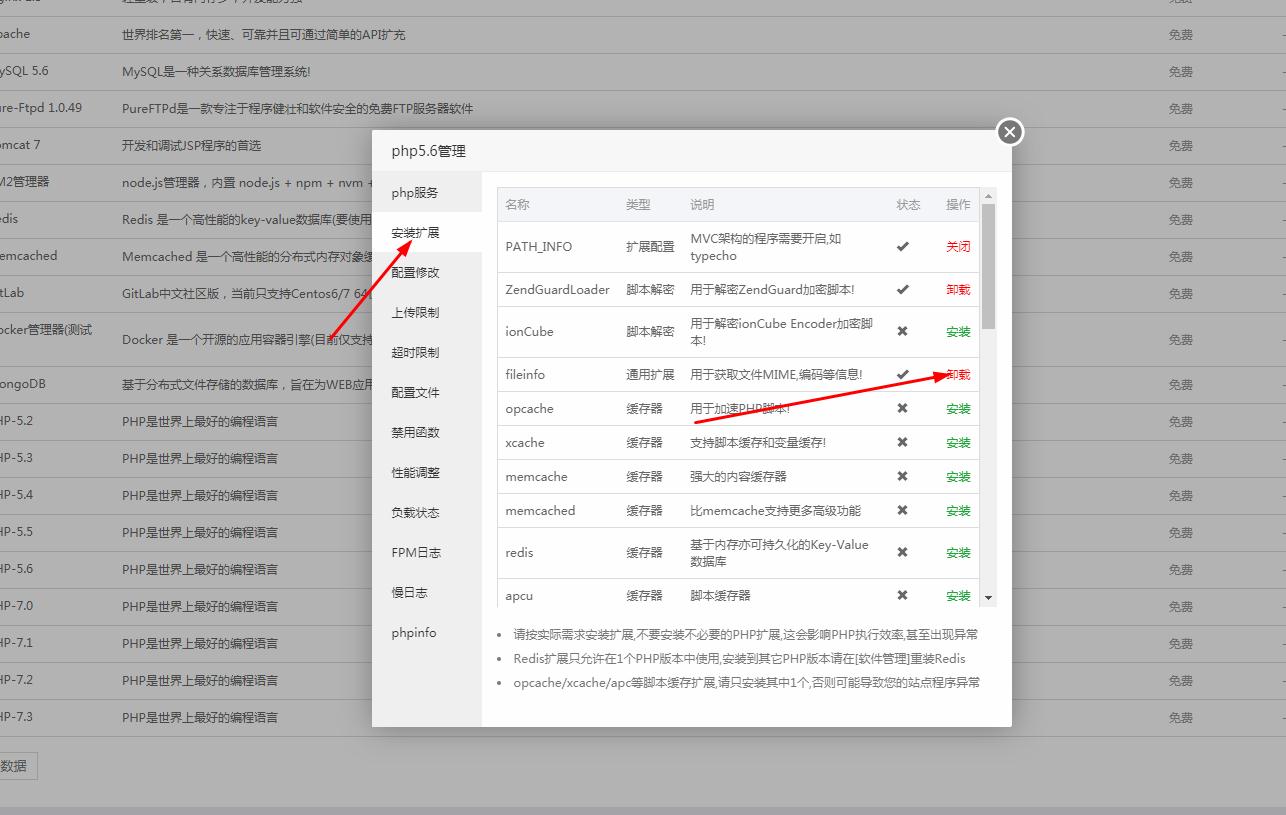Select the 安装扩展 sidebar tab
Screen dimensions: 1286x815
[x=415, y=233]
